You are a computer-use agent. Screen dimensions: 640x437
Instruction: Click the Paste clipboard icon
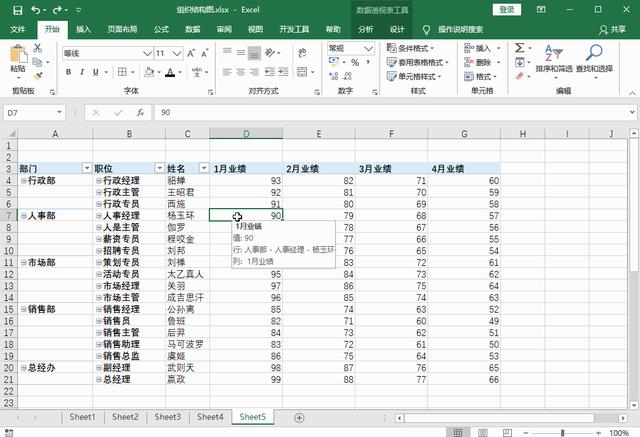tap(18, 55)
